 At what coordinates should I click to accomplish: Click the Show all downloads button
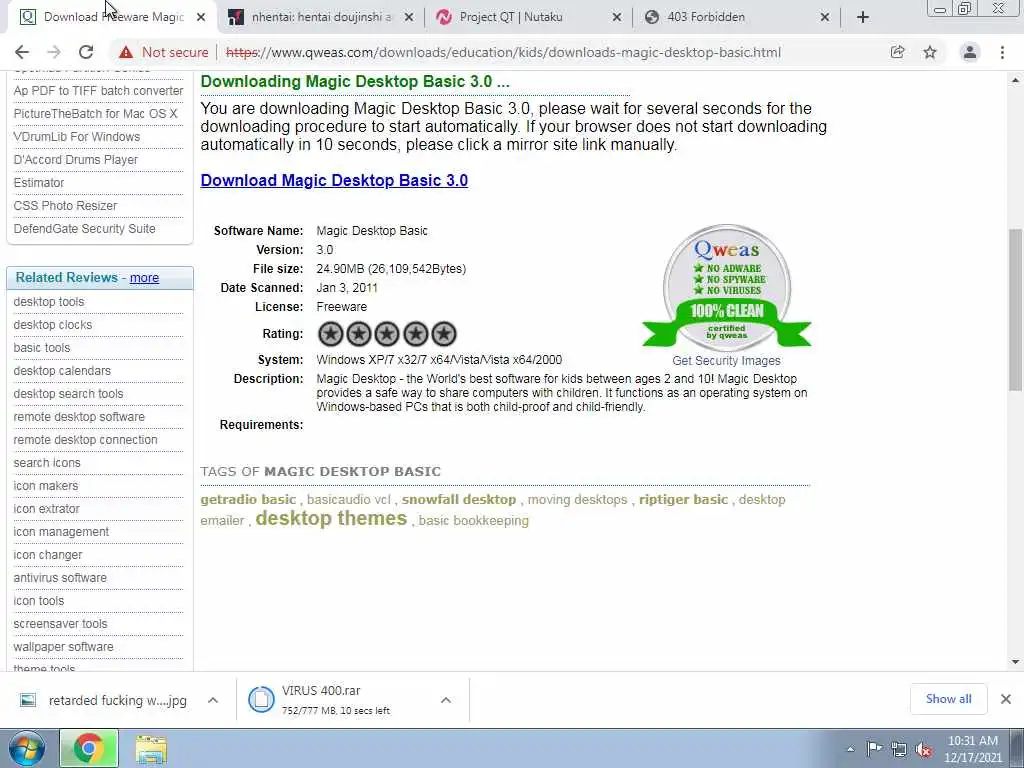948,699
